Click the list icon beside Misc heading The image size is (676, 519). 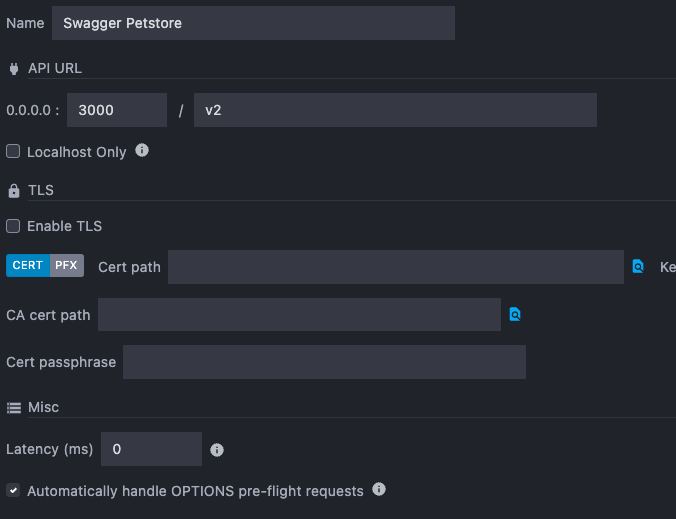(x=14, y=408)
